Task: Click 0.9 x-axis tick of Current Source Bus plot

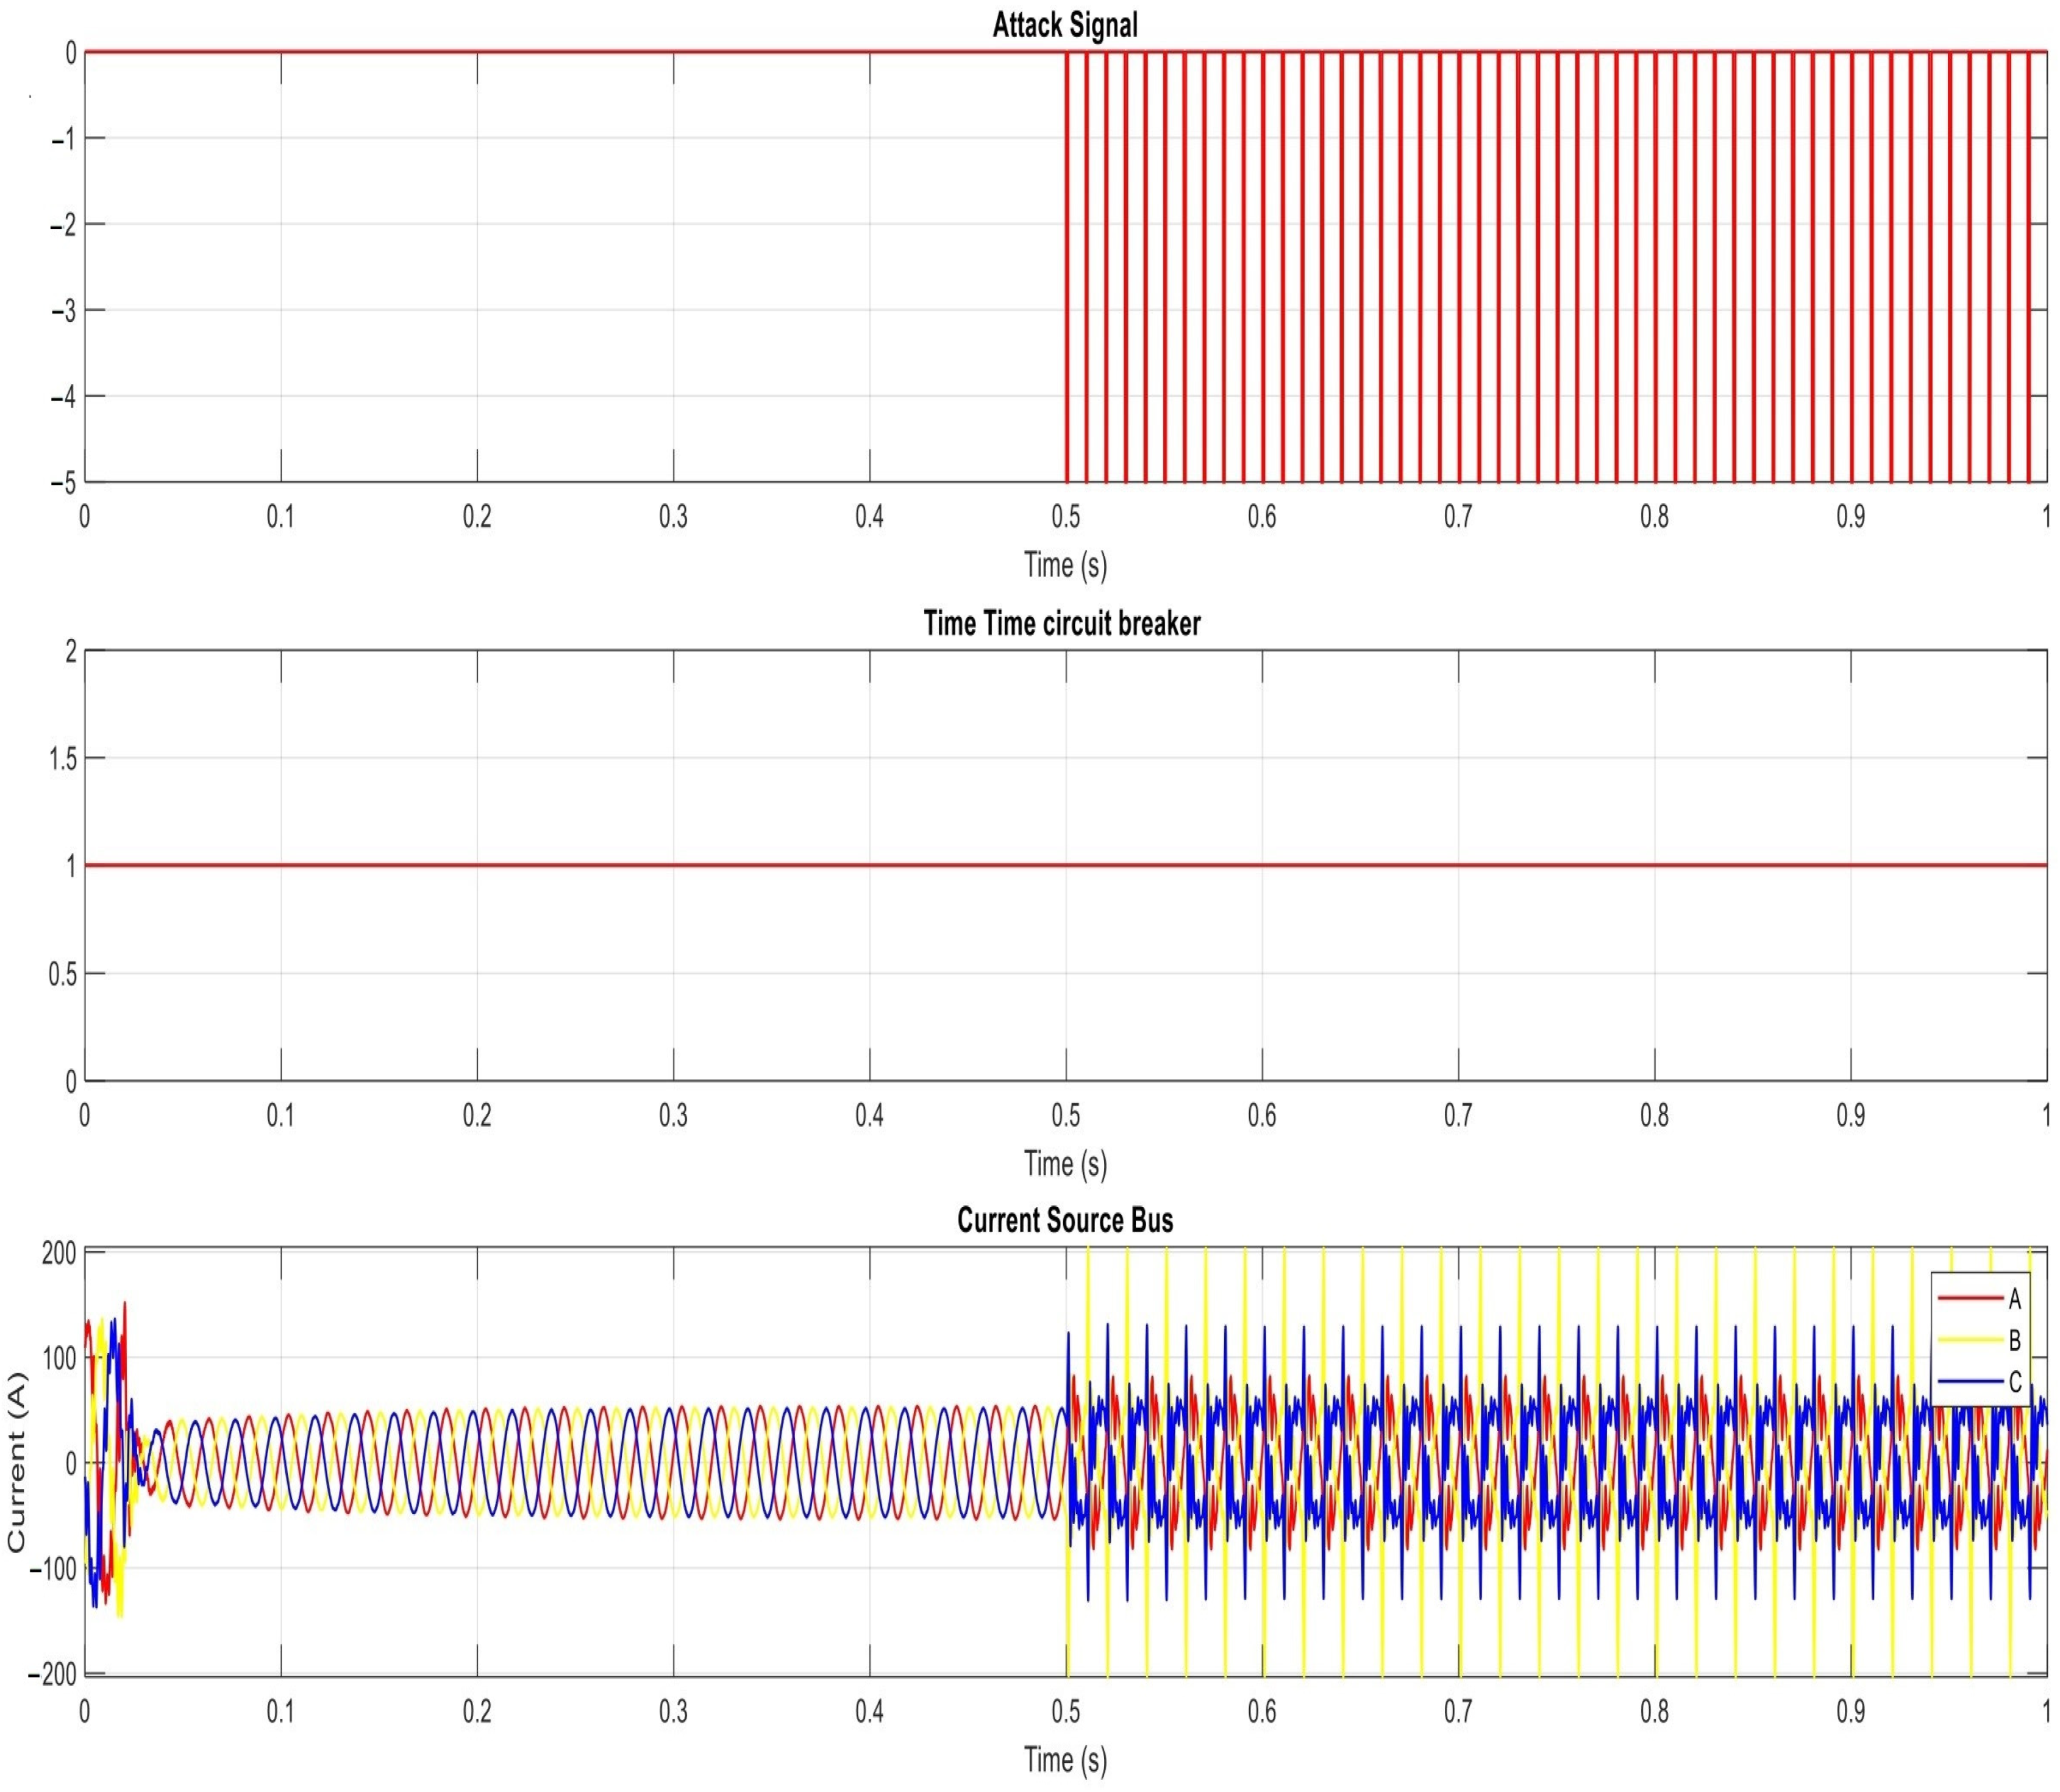Action: [x=1850, y=1711]
